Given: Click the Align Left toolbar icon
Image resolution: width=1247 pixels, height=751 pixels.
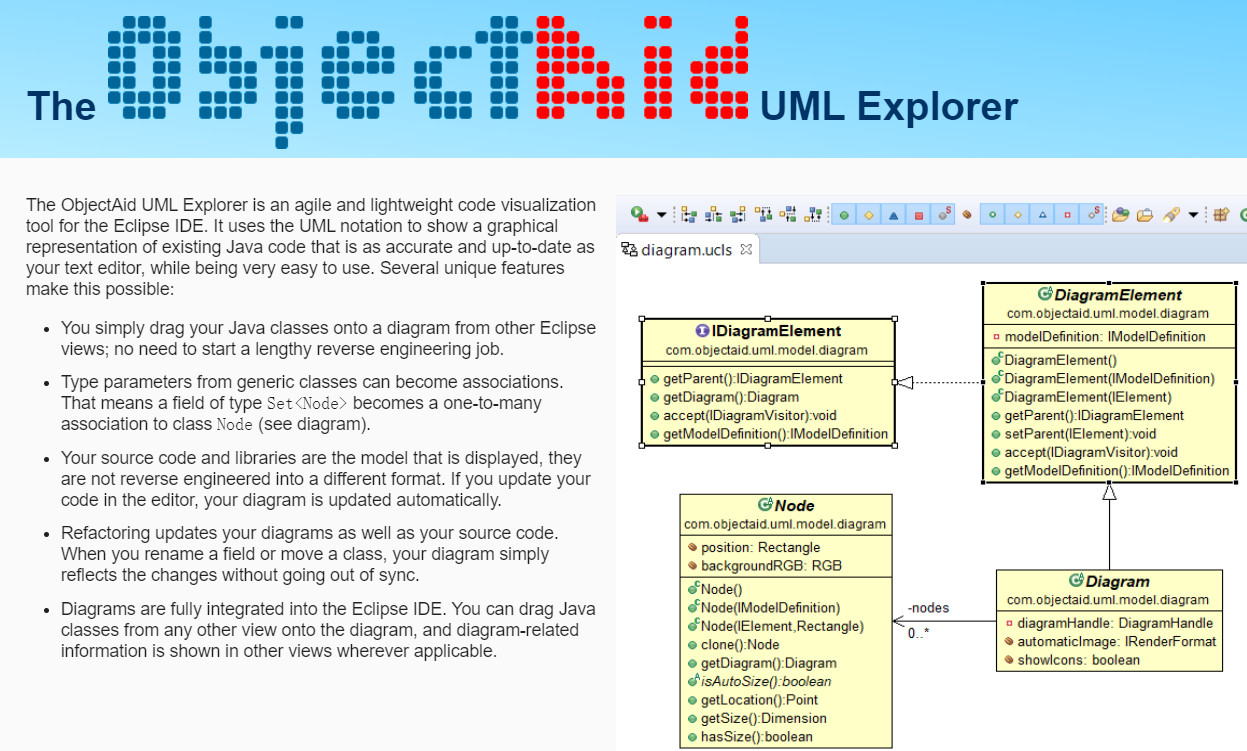Looking at the screenshot, I should click(688, 215).
